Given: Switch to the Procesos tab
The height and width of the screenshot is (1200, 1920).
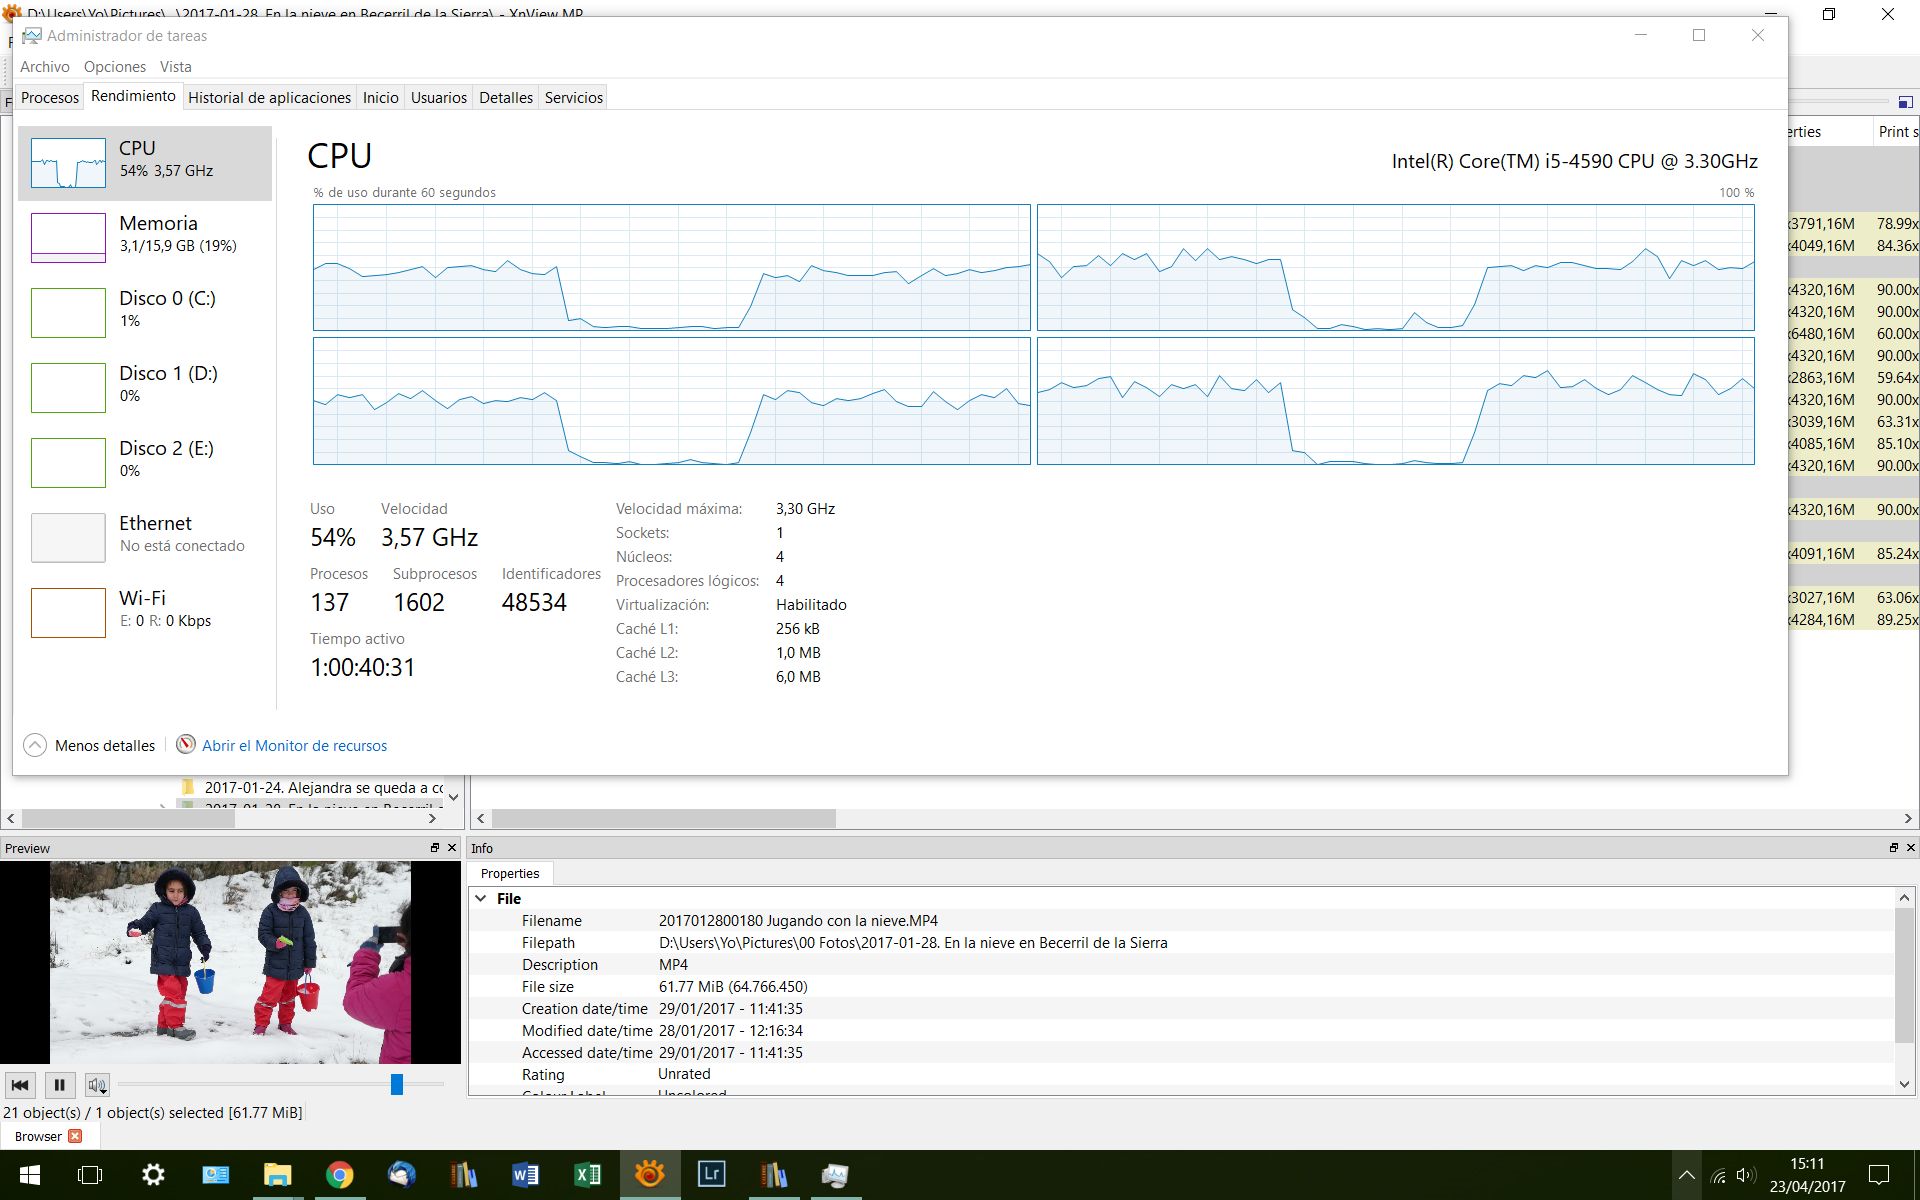Looking at the screenshot, I should click(49, 97).
